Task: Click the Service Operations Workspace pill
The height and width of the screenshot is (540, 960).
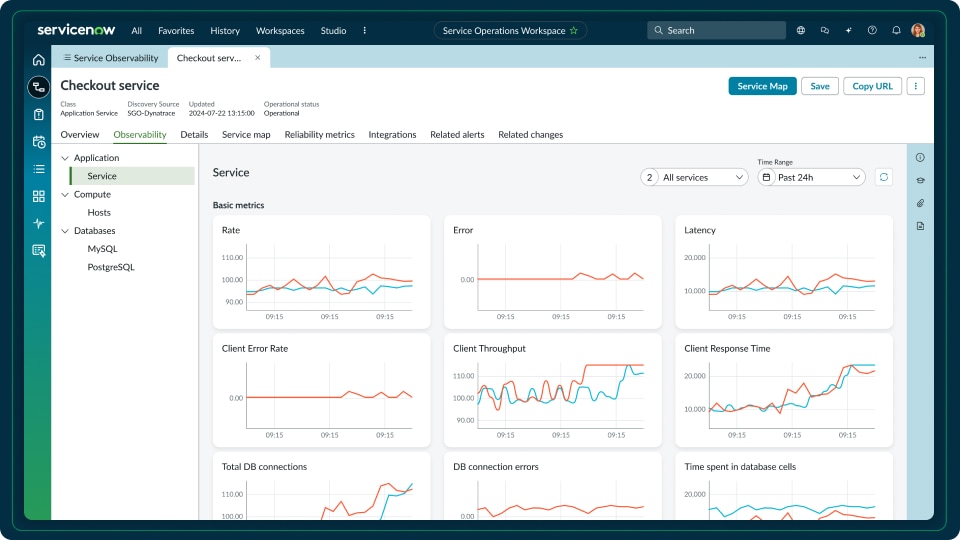Action: [510, 31]
